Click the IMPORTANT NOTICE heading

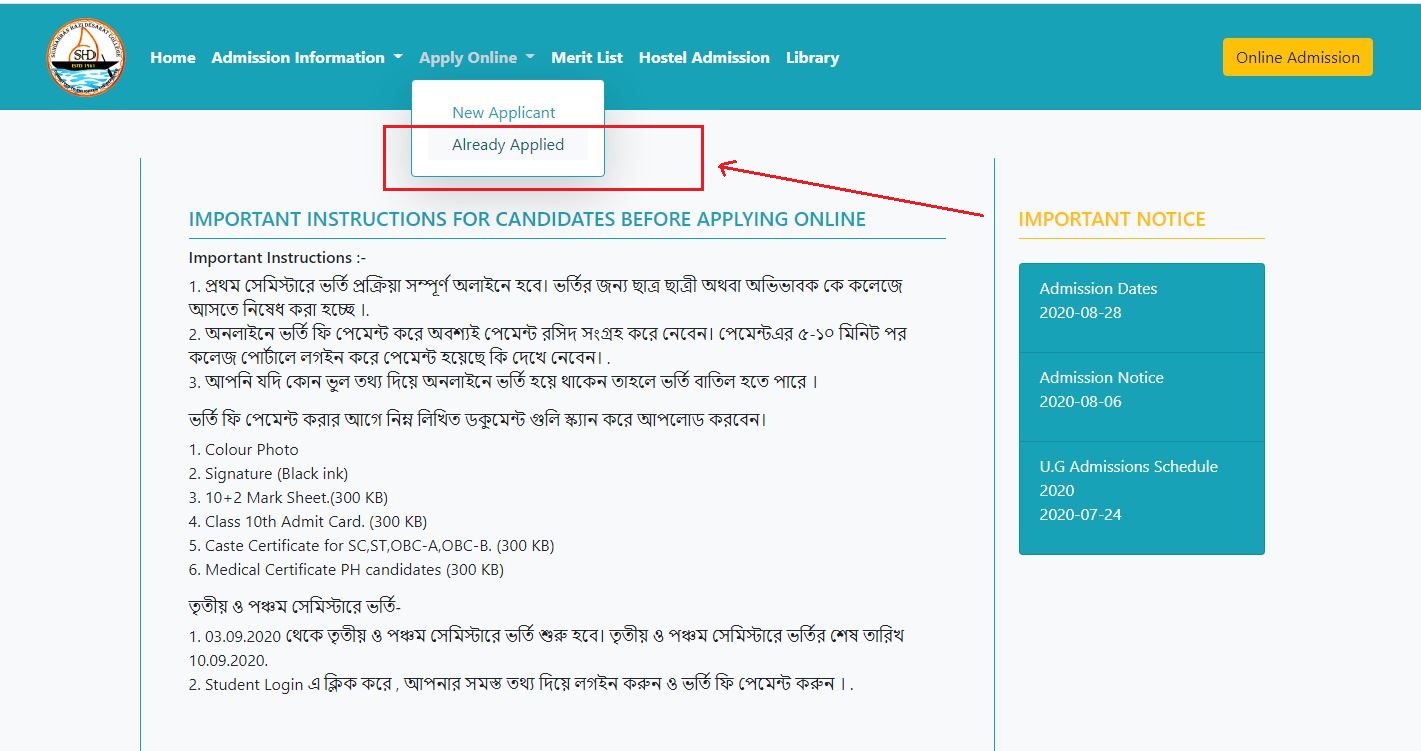pos(1111,220)
